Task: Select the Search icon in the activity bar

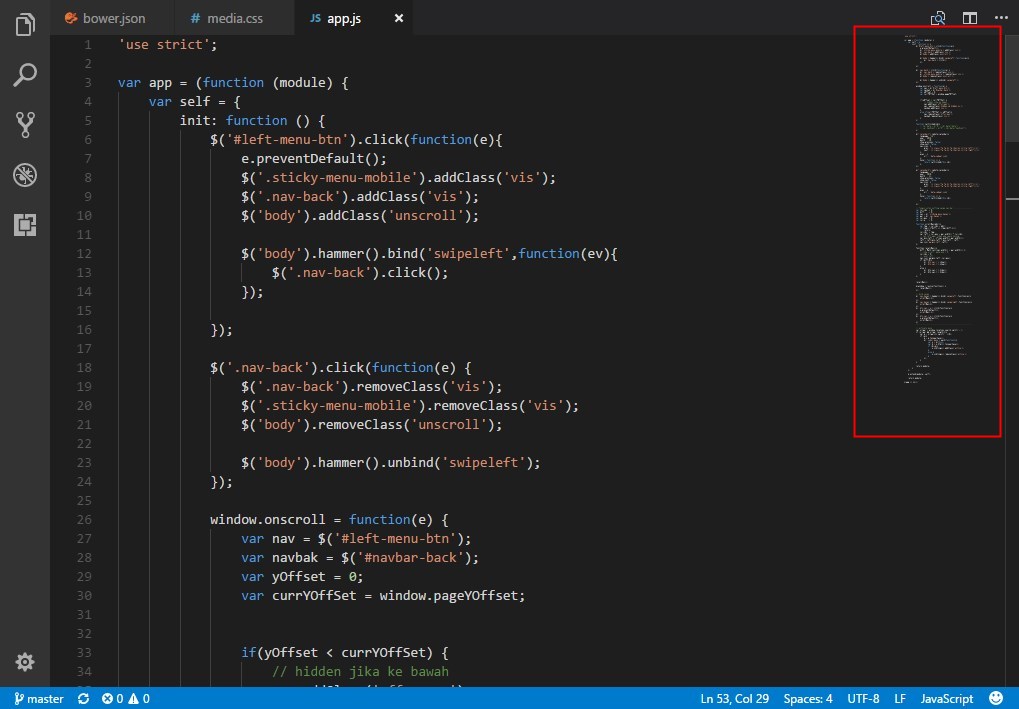Action: (x=24, y=75)
